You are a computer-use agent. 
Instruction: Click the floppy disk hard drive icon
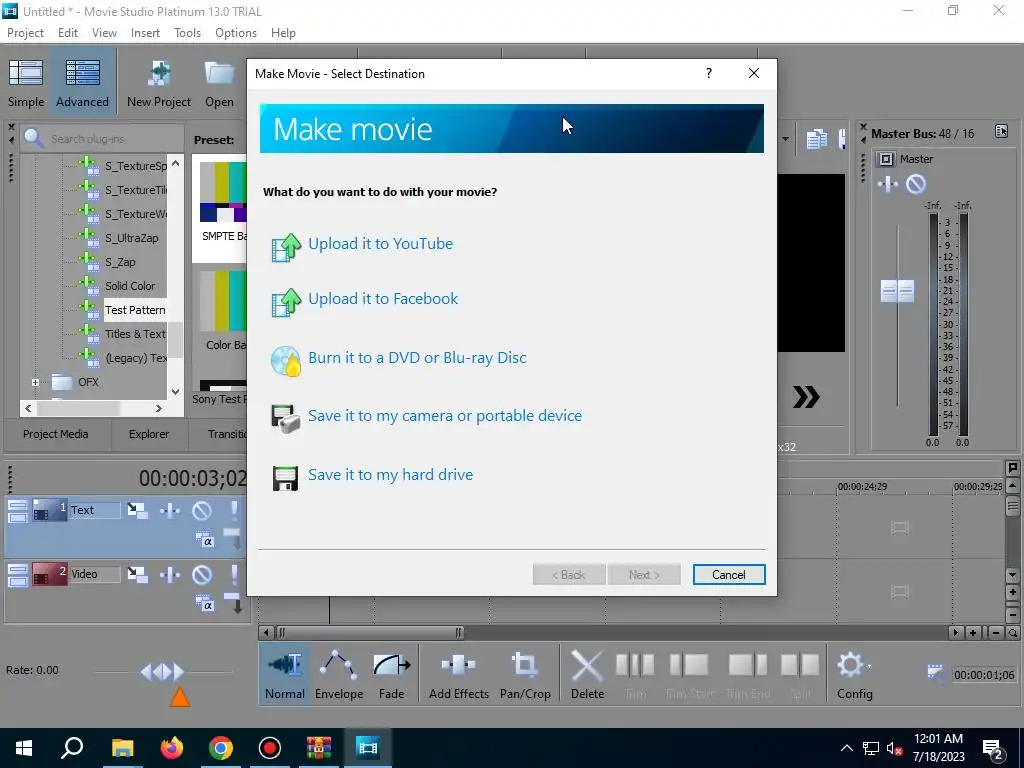coord(285,478)
